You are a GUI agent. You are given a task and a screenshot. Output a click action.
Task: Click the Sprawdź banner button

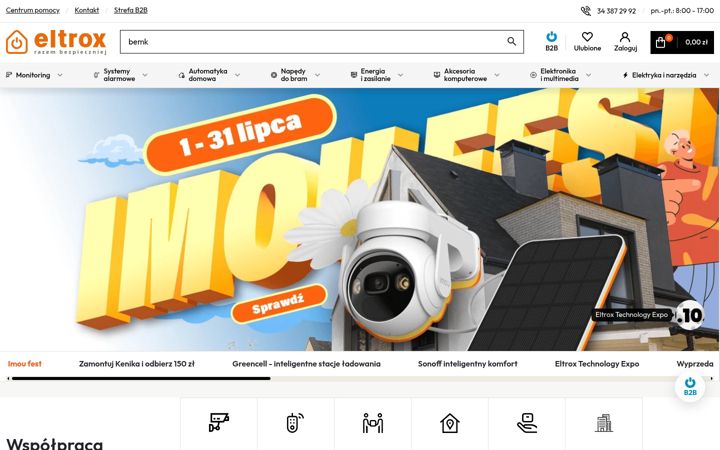(x=279, y=304)
